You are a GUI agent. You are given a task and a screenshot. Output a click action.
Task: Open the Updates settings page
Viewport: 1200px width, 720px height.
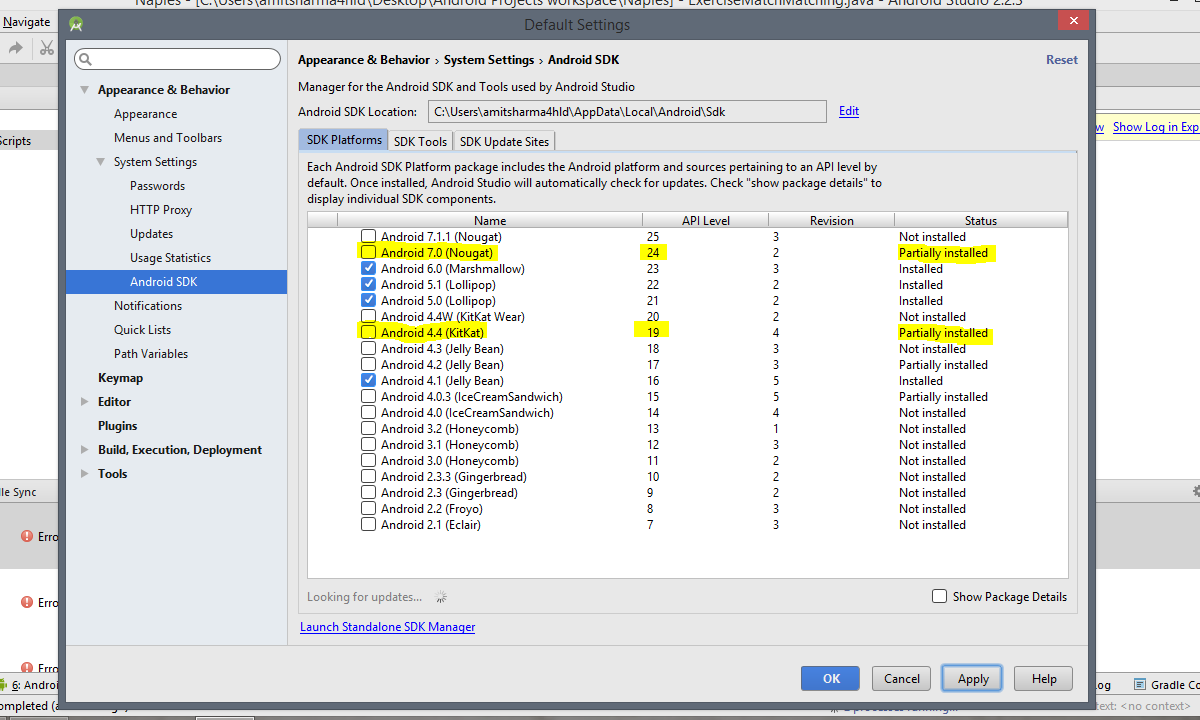[x=151, y=234]
